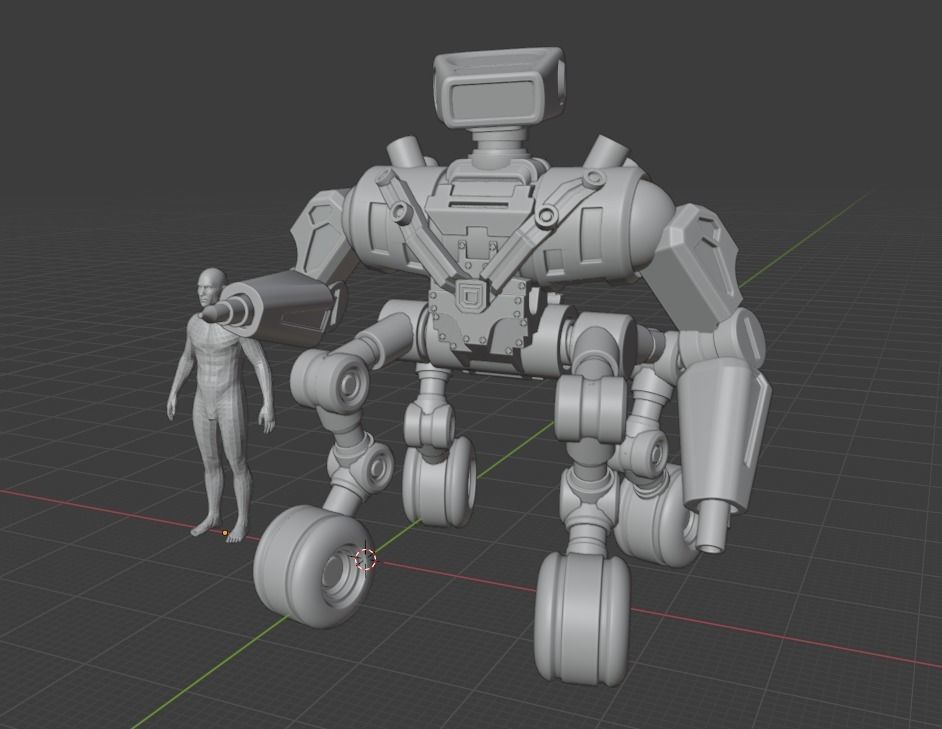Click the riveted pelvis plate under the chest
Viewport: 942px width, 729px height.
478,322
